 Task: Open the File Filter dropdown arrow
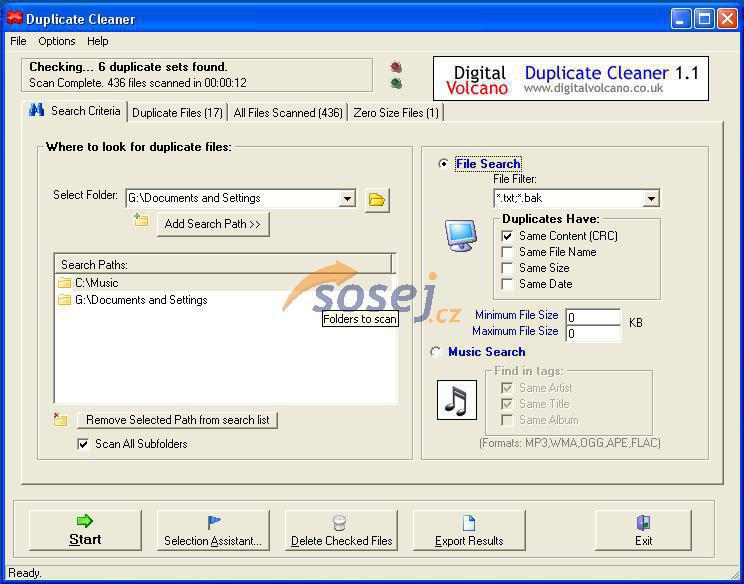tap(651, 198)
